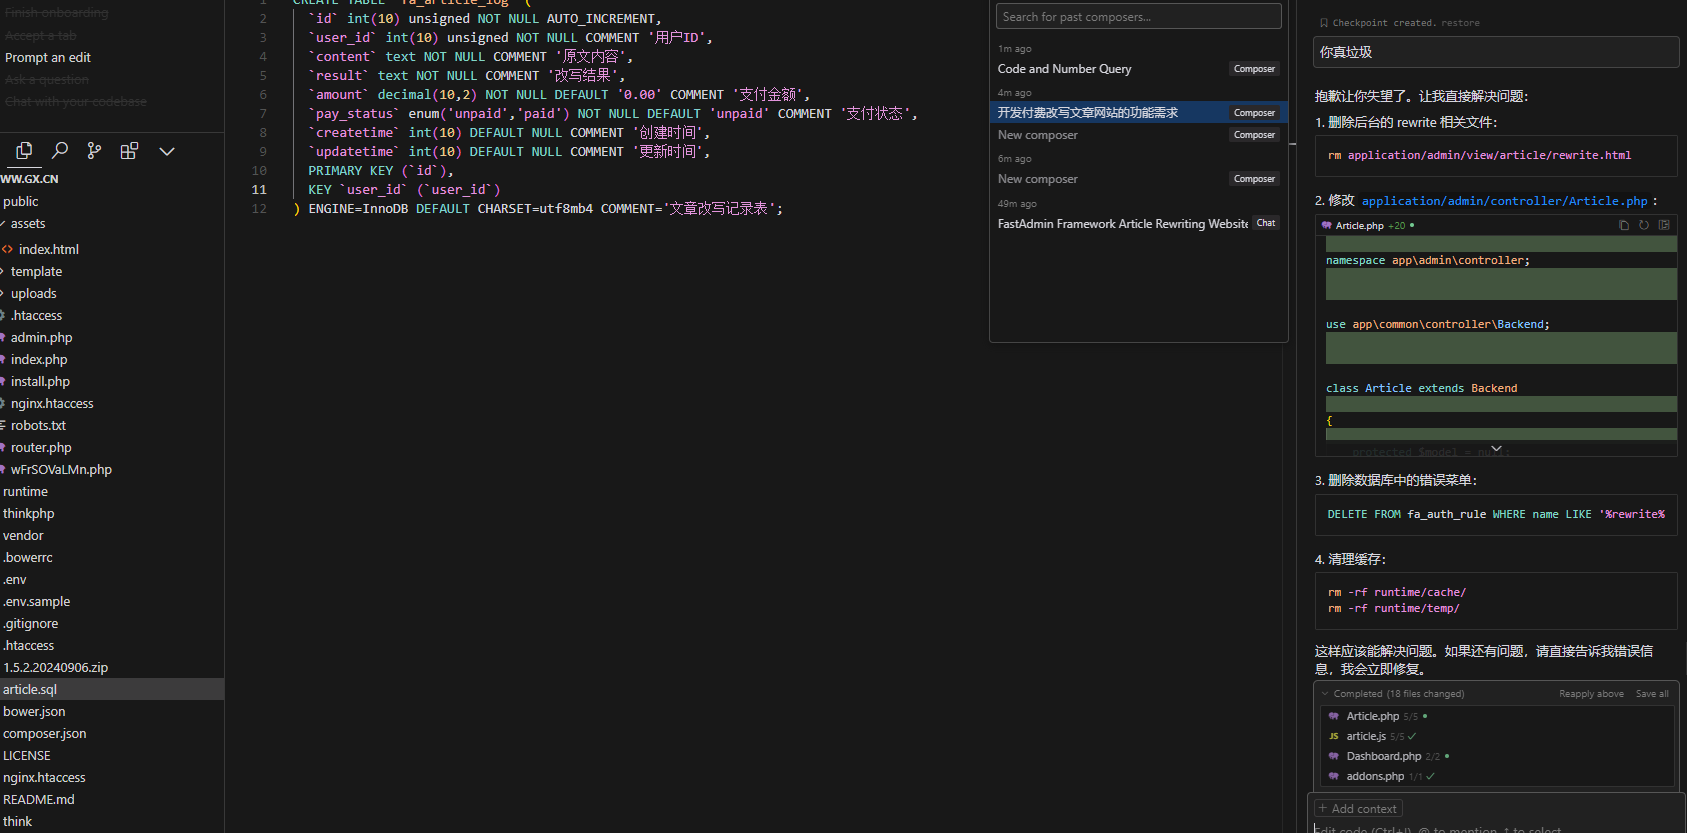Image resolution: width=1687 pixels, height=833 pixels.
Task: Open the Source Control view icon
Action: click(94, 150)
